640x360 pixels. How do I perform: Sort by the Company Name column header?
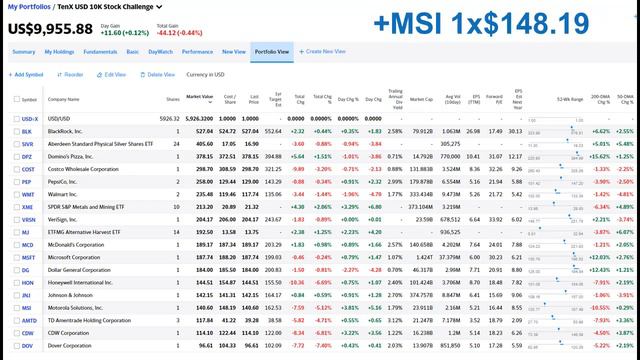tap(63, 99)
